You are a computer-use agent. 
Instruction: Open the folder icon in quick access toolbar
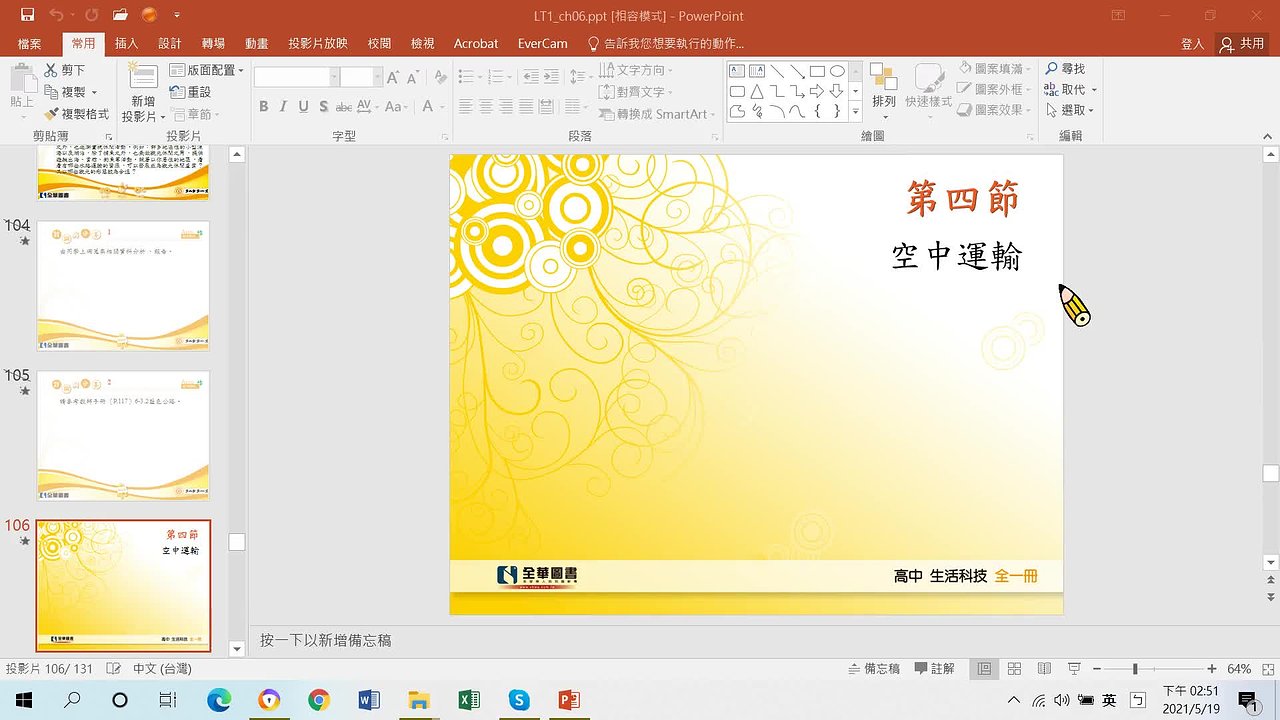click(120, 15)
